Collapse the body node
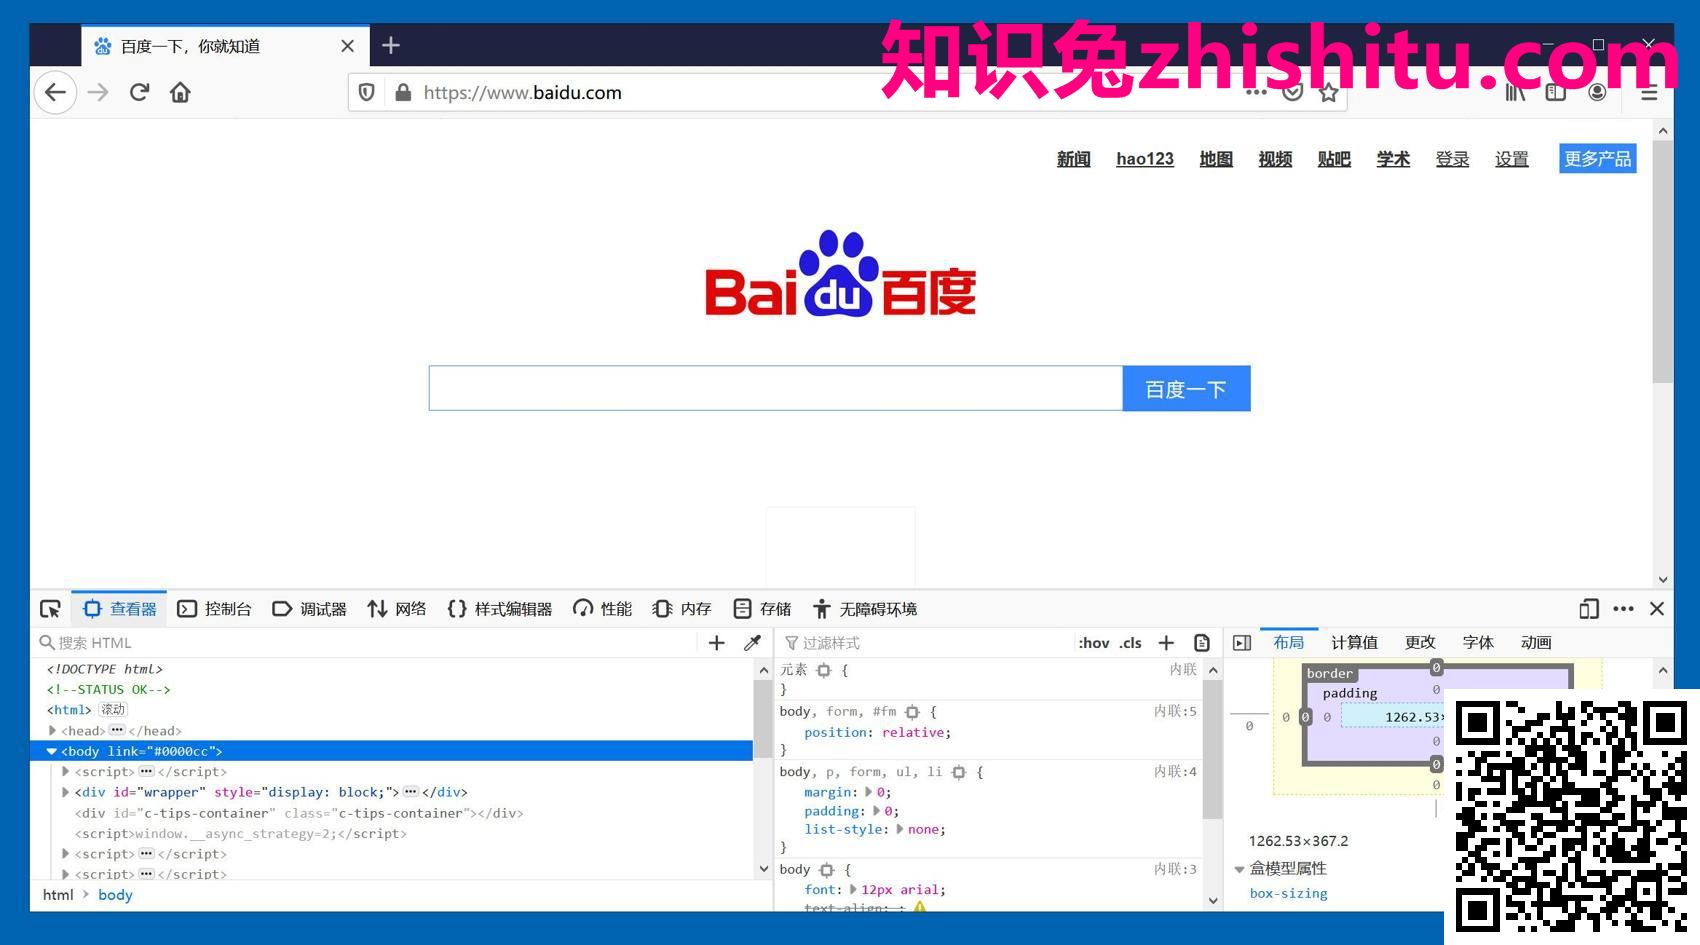The width and height of the screenshot is (1700, 945). [x=52, y=751]
